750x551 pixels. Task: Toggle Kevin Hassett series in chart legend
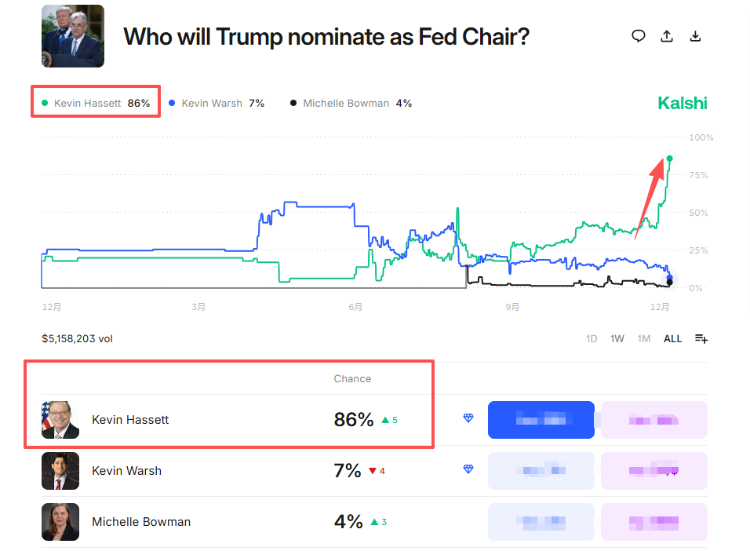coord(97,103)
